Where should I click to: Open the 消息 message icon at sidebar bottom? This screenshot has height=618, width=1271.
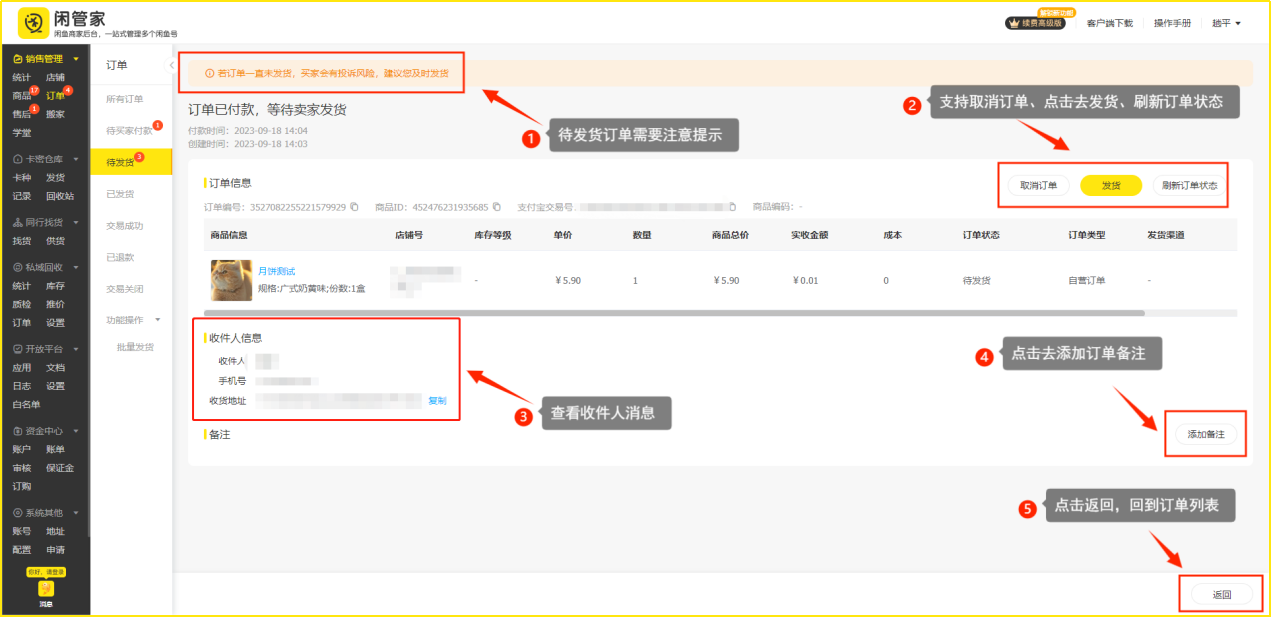click(x=46, y=590)
